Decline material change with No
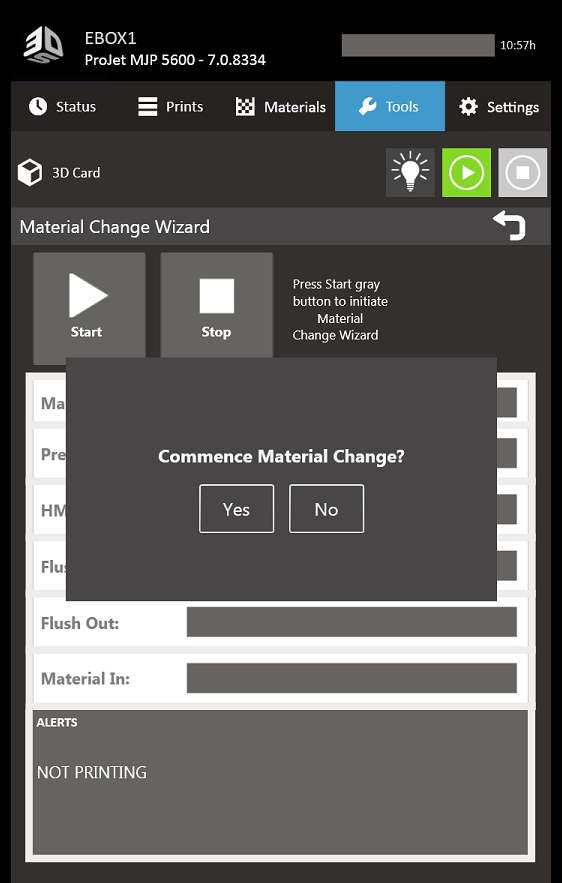Viewport: 562px width, 883px height. tap(327, 509)
